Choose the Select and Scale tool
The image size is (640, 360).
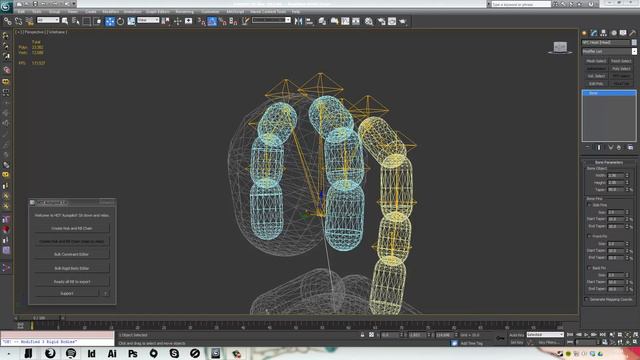coord(131,21)
